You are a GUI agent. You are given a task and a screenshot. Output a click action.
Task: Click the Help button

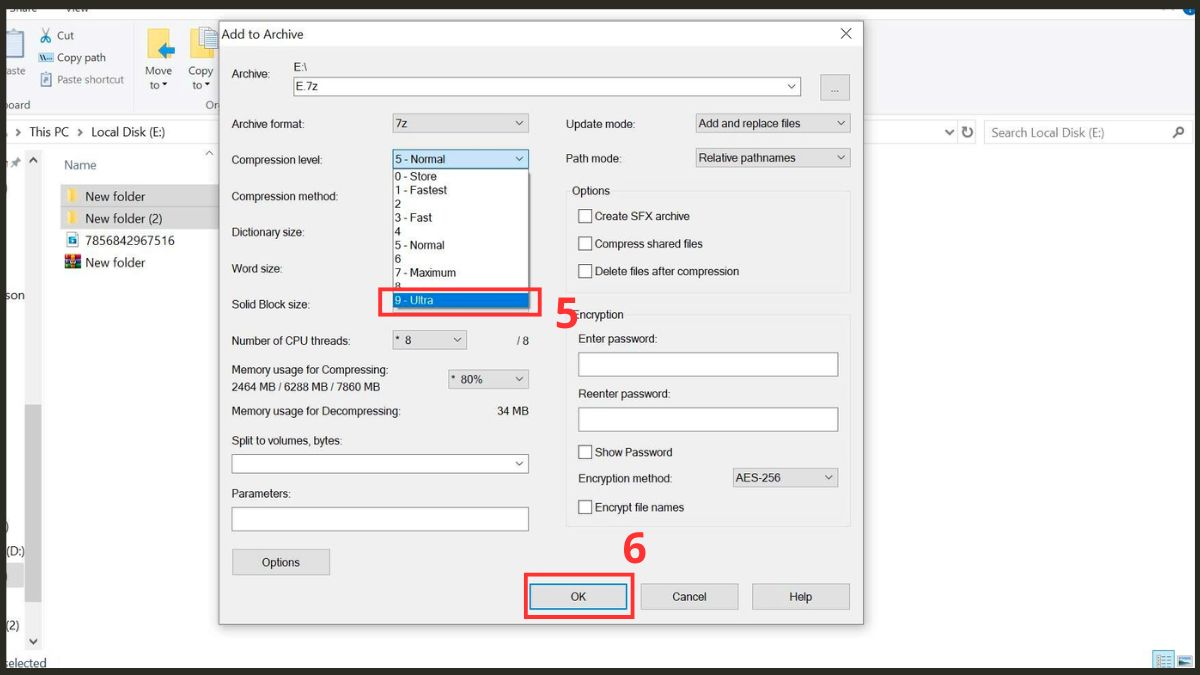(x=800, y=596)
